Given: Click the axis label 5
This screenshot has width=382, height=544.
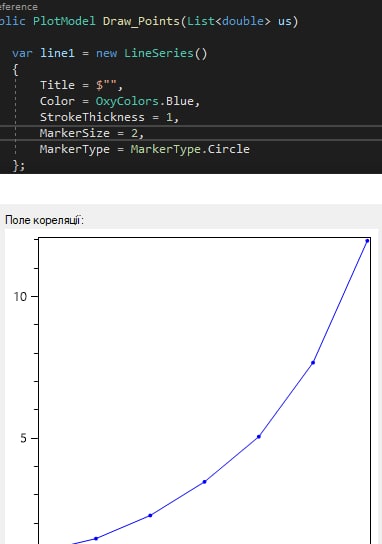Looking at the screenshot, I should coord(23,438).
